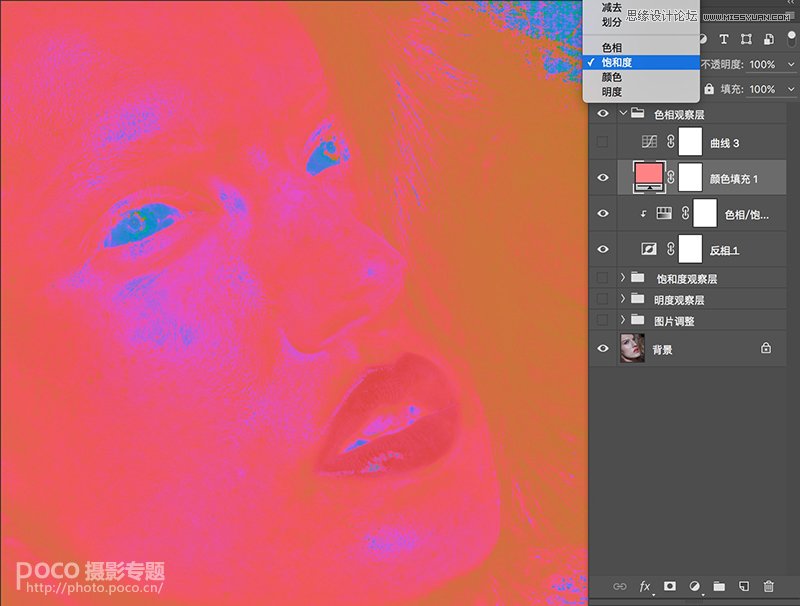Delete layer with the trash icon

pyautogui.click(x=768, y=586)
